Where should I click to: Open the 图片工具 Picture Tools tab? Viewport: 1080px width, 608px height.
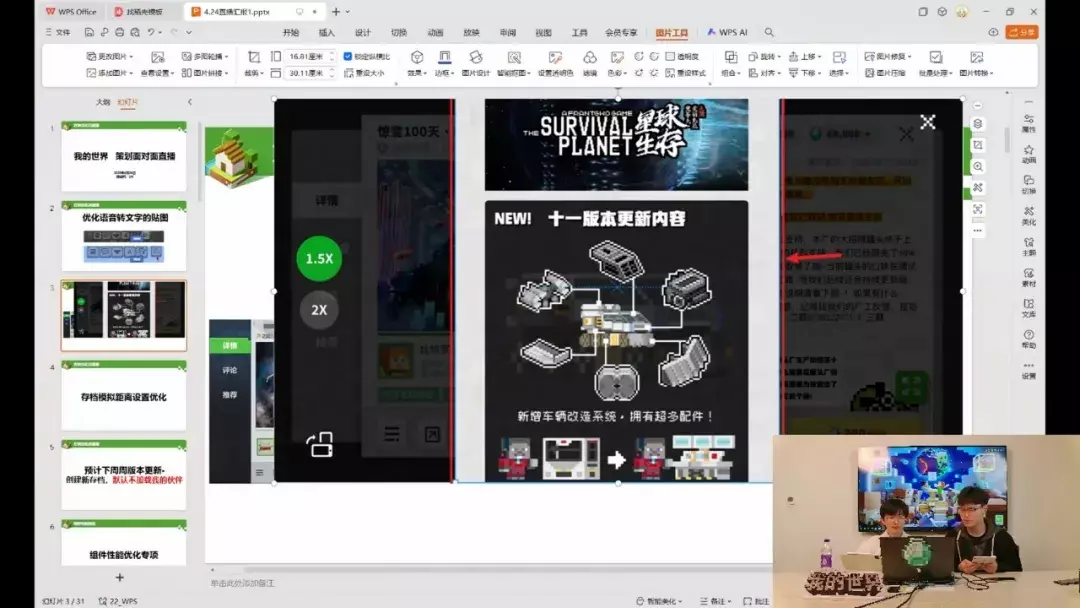pos(672,32)
